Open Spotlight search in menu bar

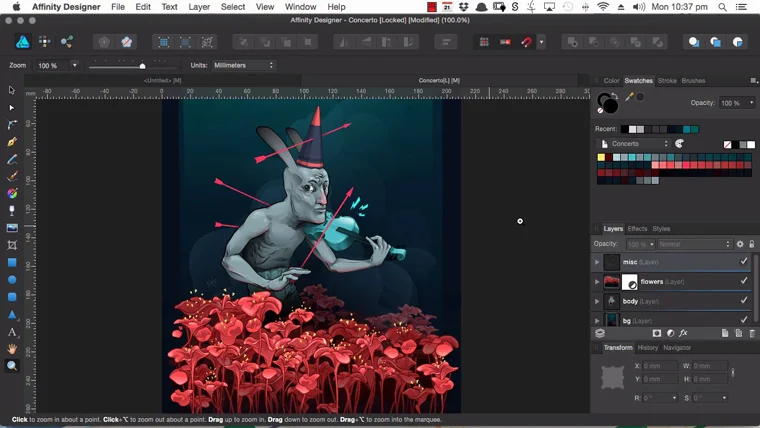tap(722, 7)
